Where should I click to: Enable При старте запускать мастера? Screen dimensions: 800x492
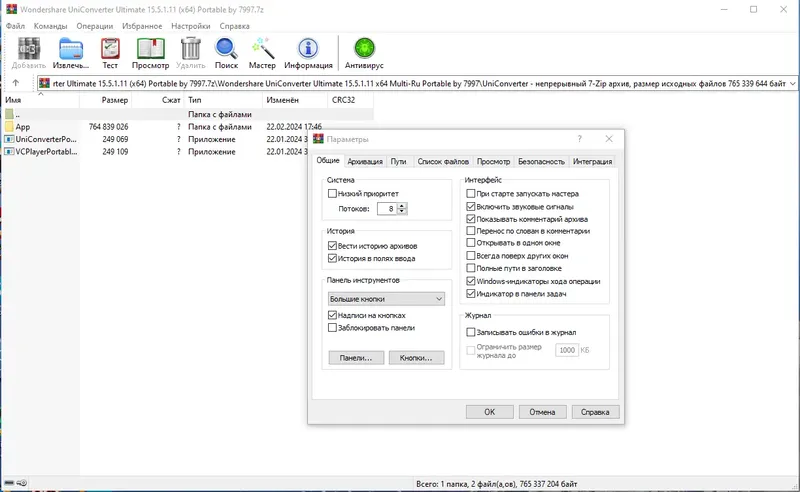pyautogui.click(x=471, y=193)
